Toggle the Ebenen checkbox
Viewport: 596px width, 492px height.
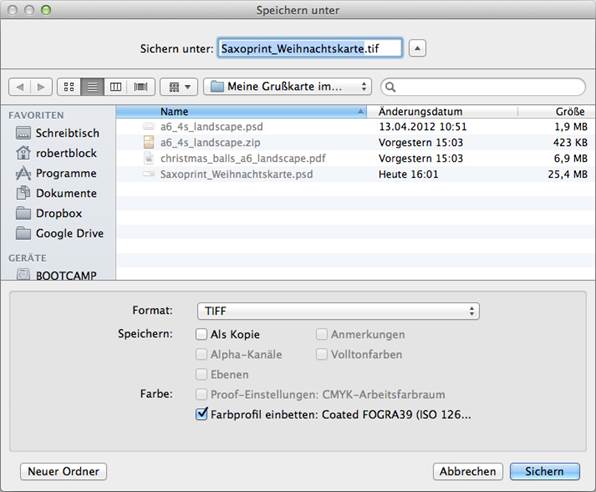tap(201, 375)
